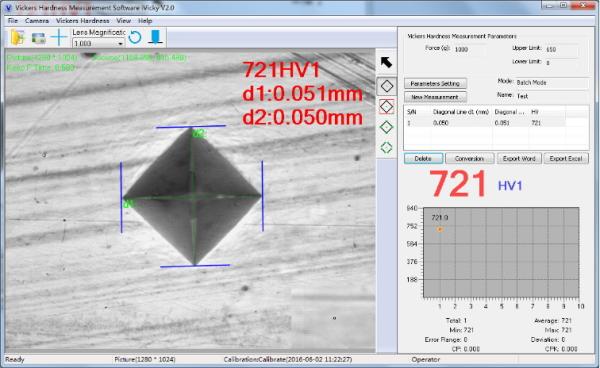Screen dimensions: 600x368
Task: Select the blue crosshair tool icon
Action: pos(59,37)
